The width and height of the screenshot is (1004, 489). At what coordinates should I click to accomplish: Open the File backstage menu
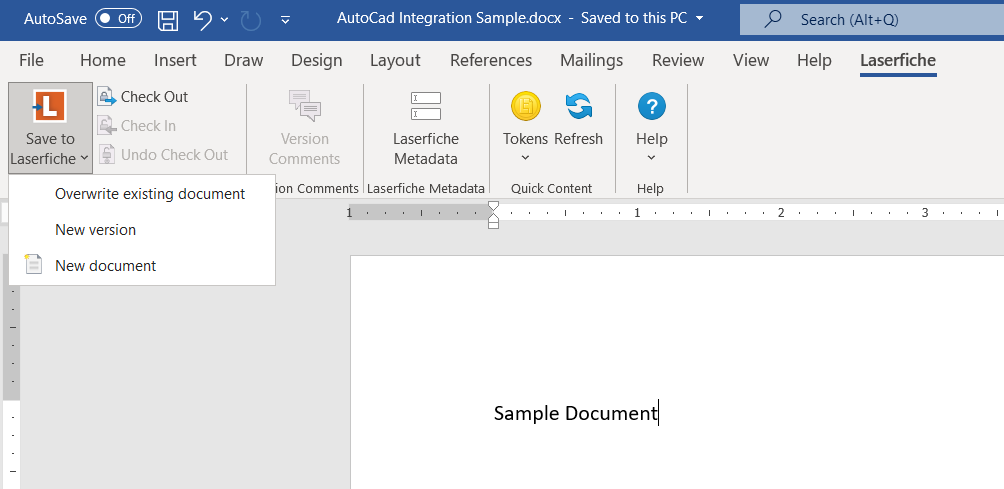click(31, 61)
